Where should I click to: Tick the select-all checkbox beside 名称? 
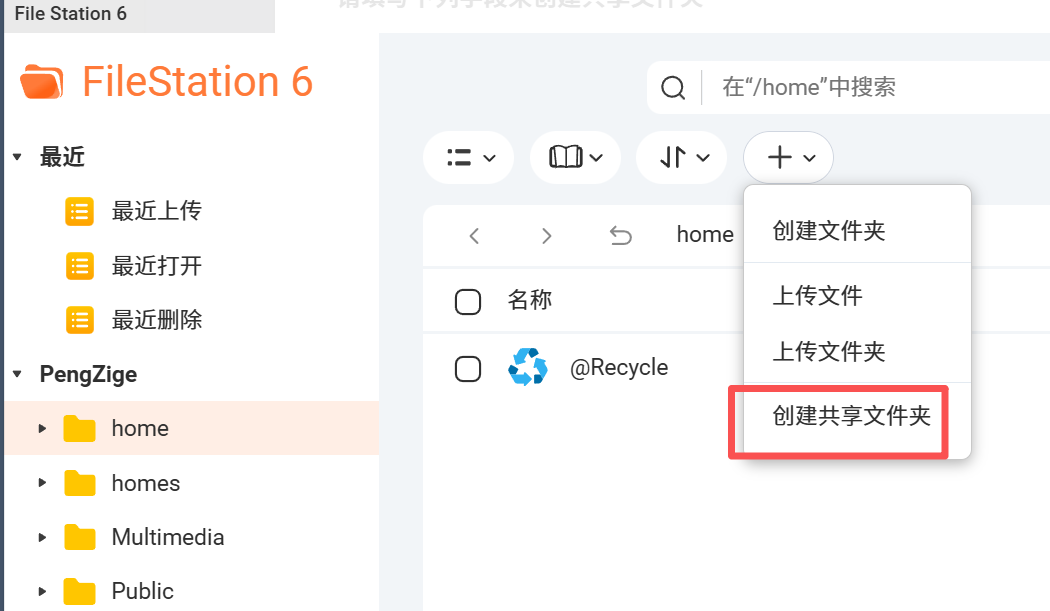(x=467, y=301)
